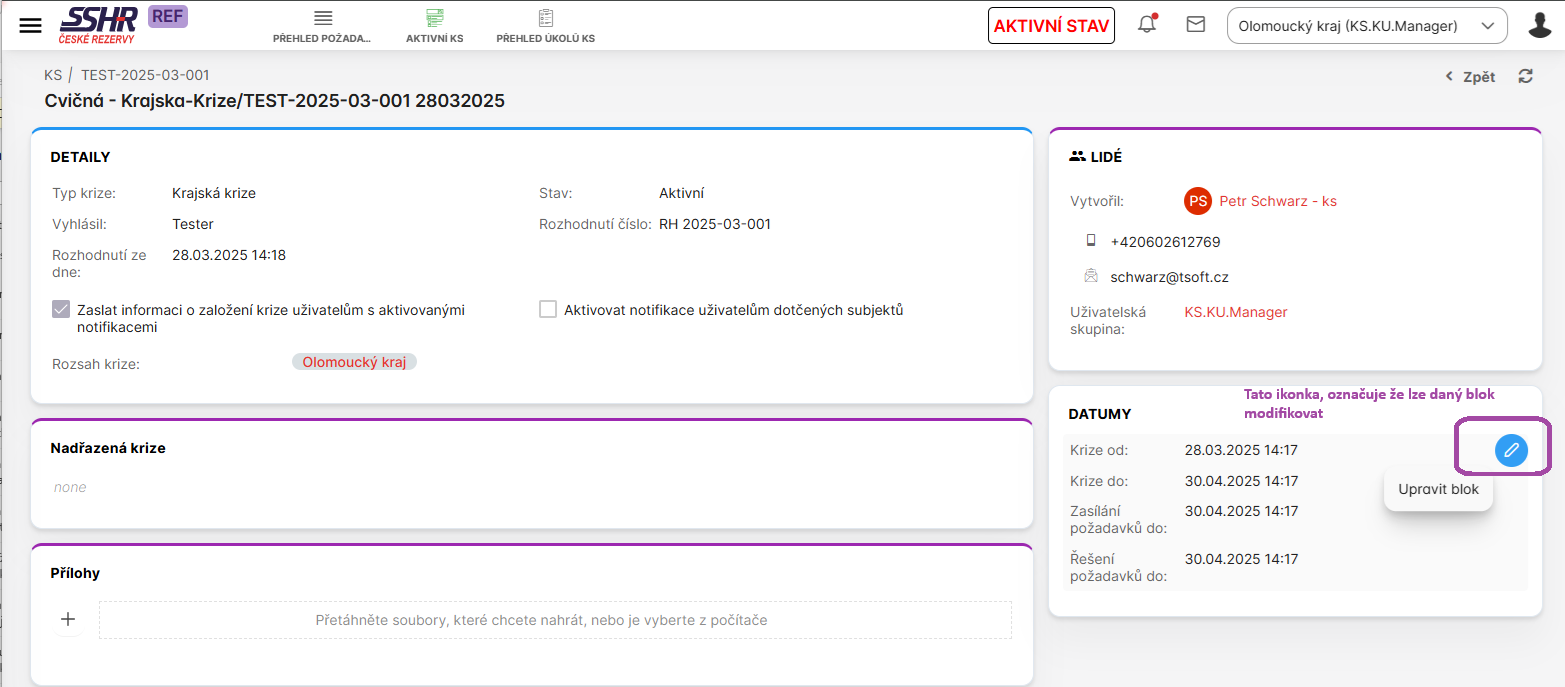Click the file drop zone in Přílohy

(555, 620)
